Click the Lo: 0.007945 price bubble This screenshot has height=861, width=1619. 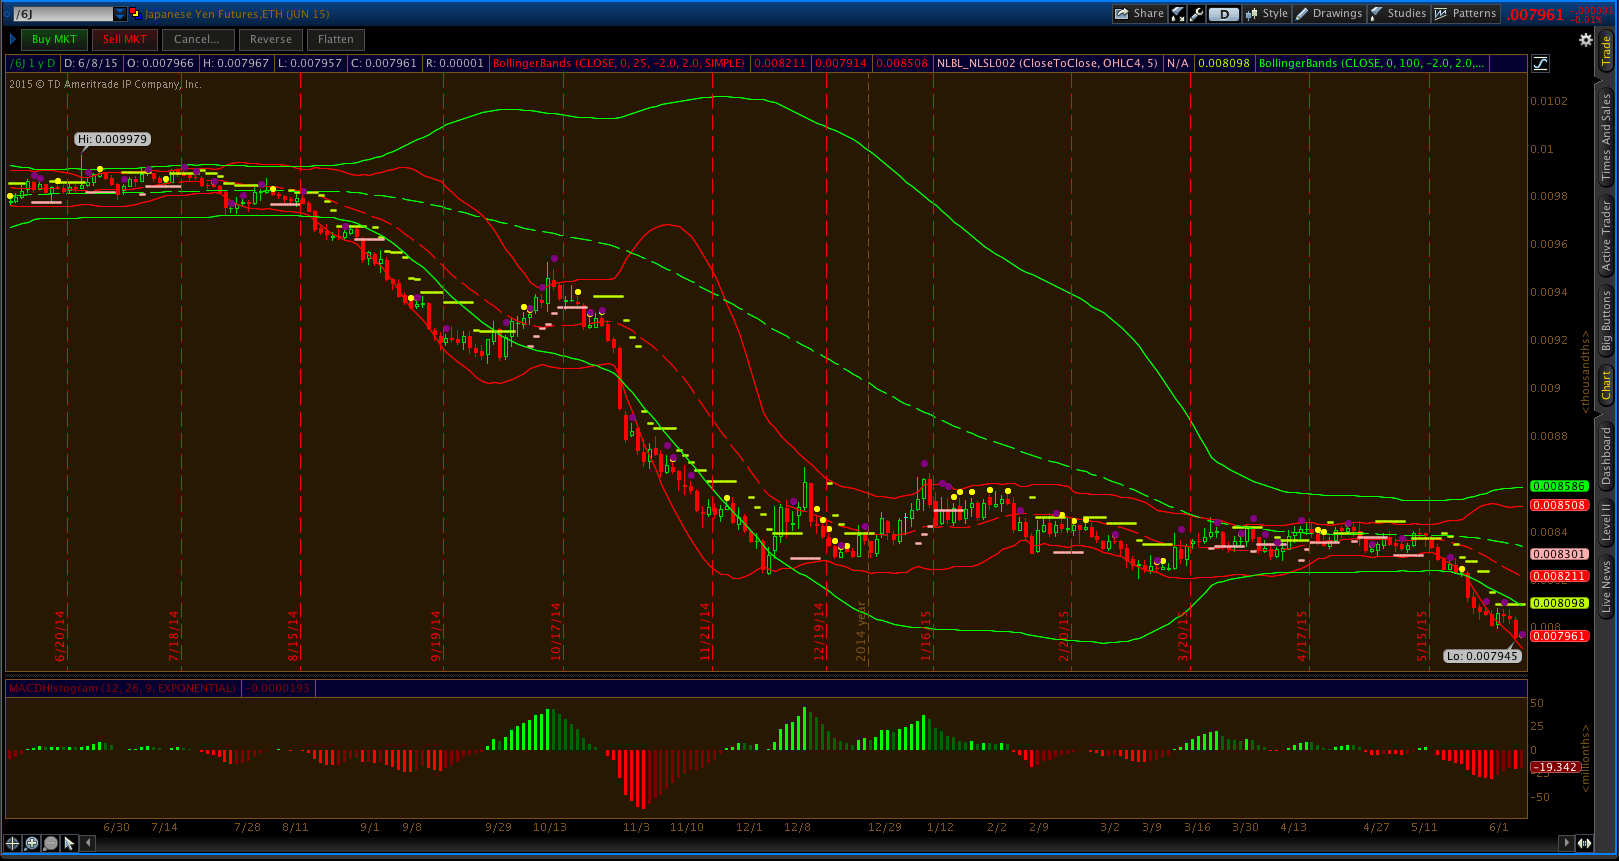pos(1482,656)
